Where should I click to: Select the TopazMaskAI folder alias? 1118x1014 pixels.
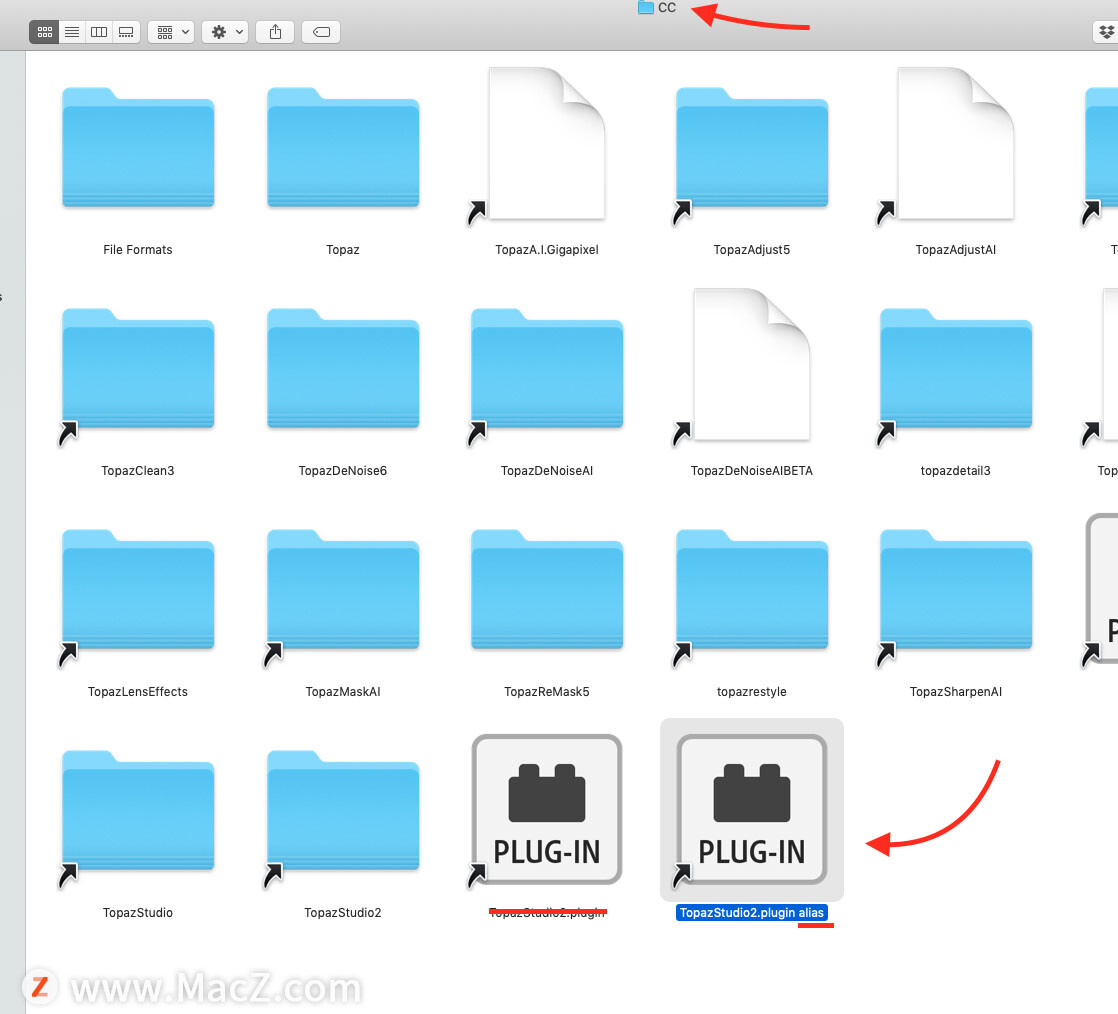pyautogui.click(x=343, y=590)
